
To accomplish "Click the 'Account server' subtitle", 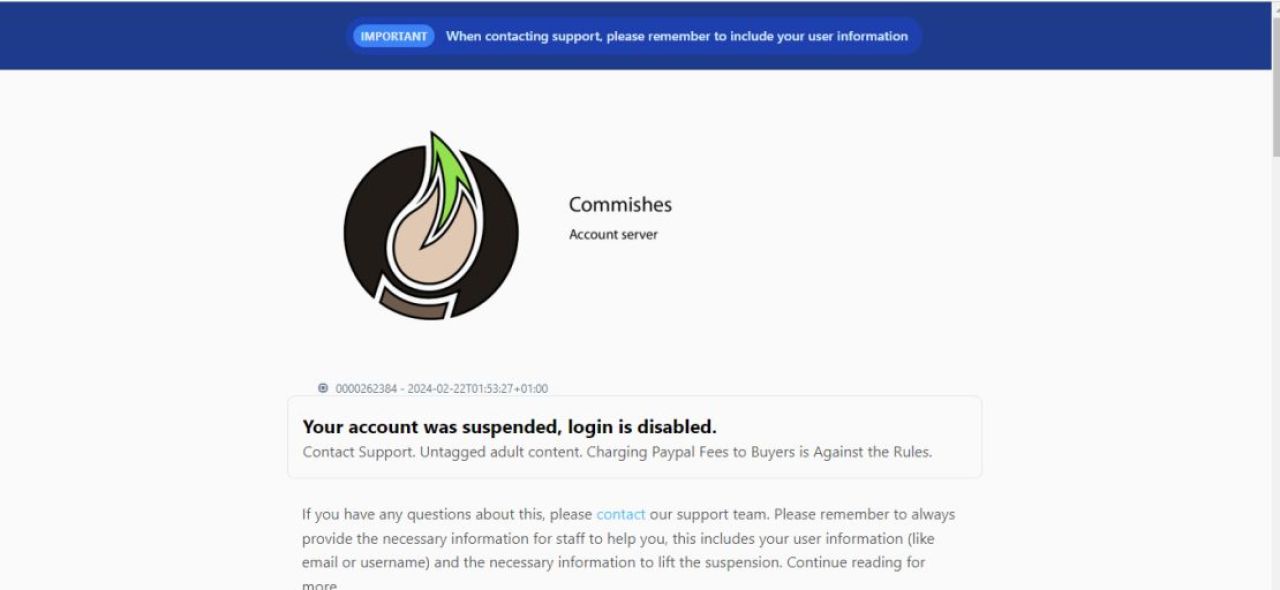I will pos(613,235).
